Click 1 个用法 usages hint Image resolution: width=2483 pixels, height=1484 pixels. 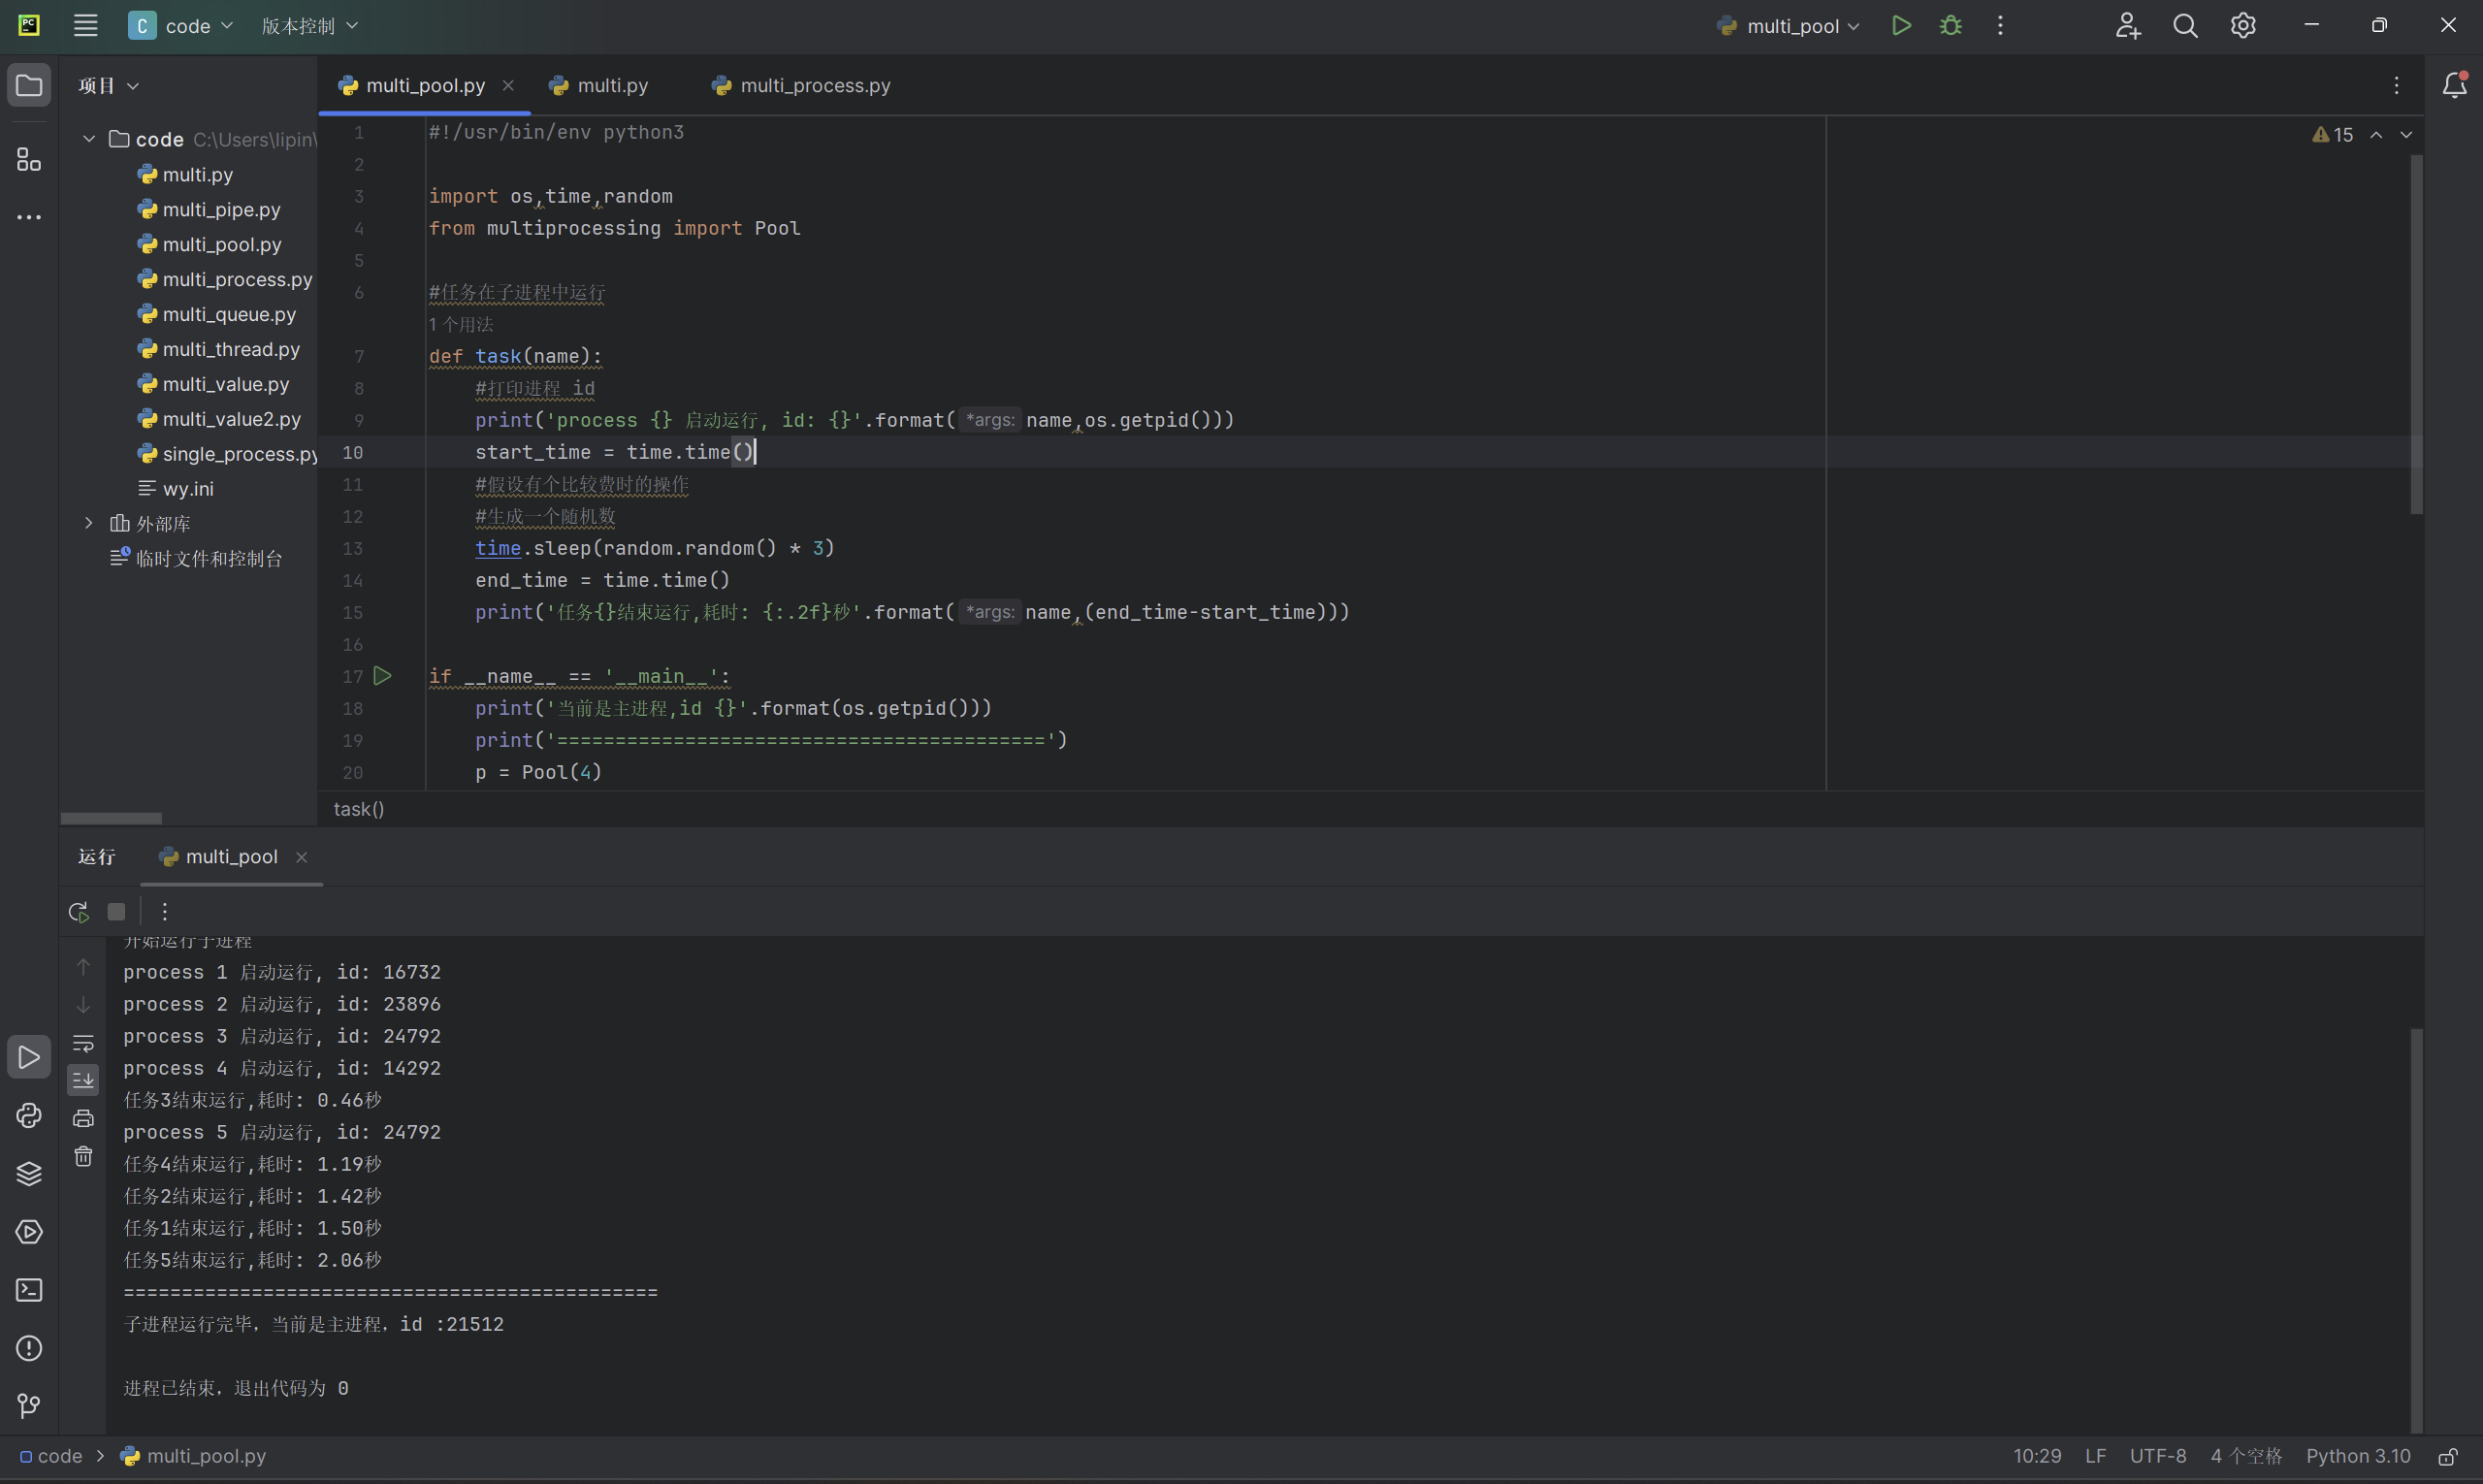461,324
